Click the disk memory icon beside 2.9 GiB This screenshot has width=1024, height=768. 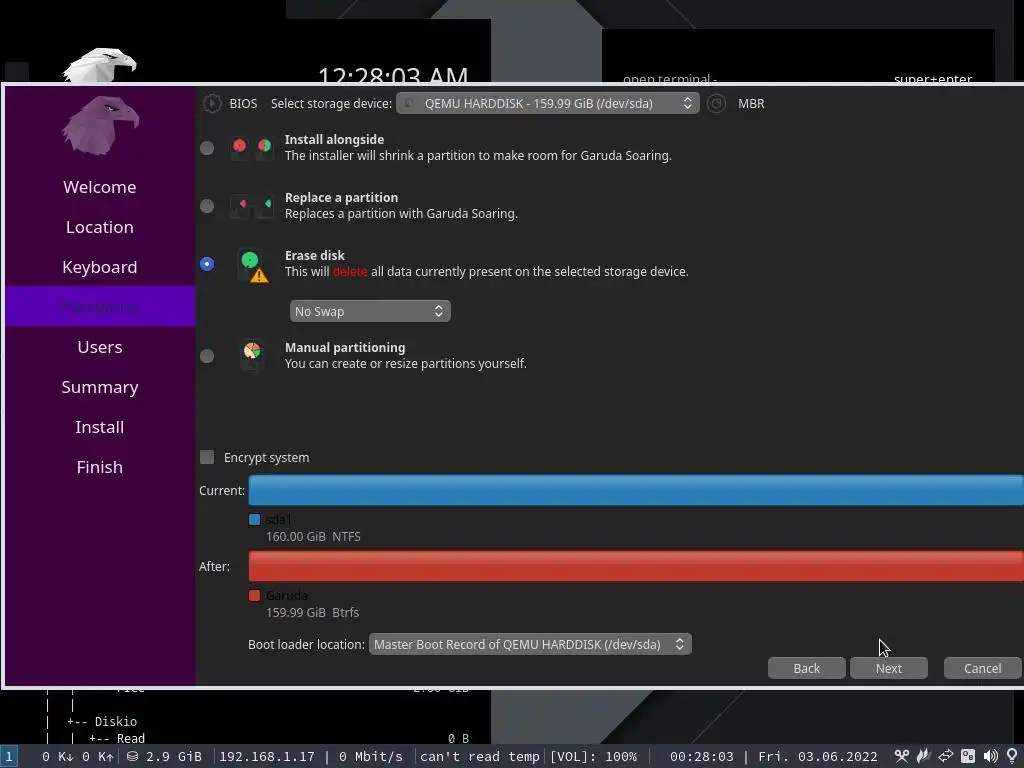pyautogui.click(x=133, y=756)
